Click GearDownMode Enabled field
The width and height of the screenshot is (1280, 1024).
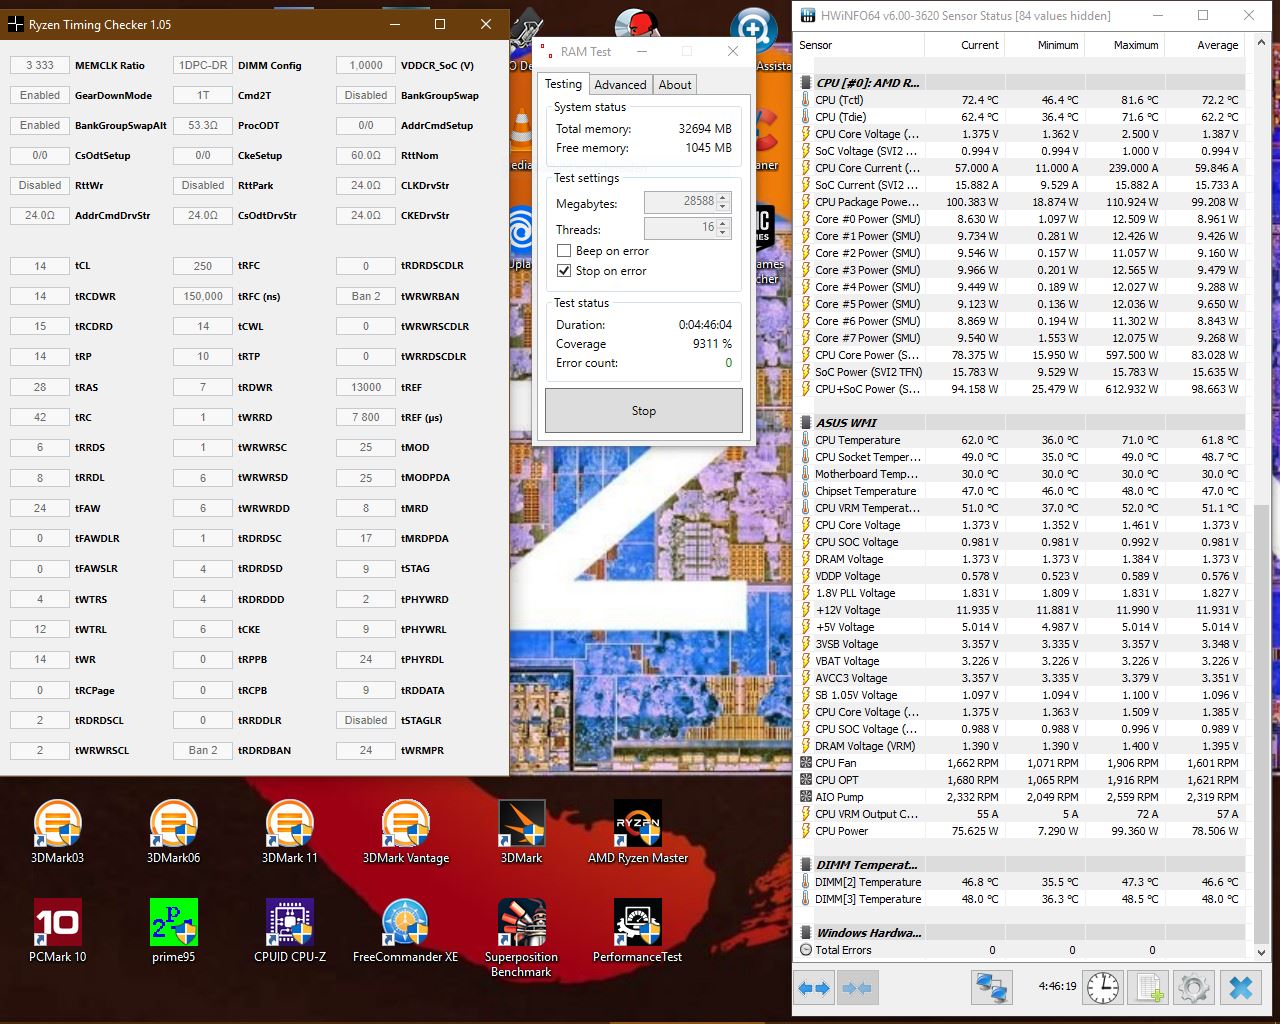[40, 95]
